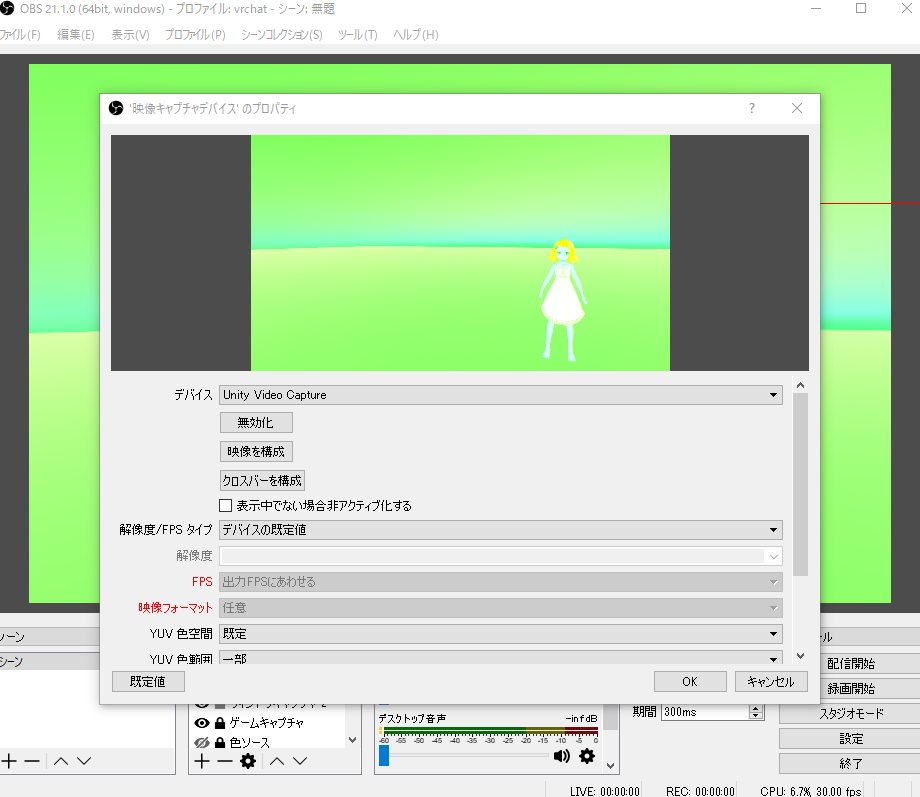This screenshot has height=797, width=920.
Task: Open the ツール menu
Action: (x=355, y=33)
